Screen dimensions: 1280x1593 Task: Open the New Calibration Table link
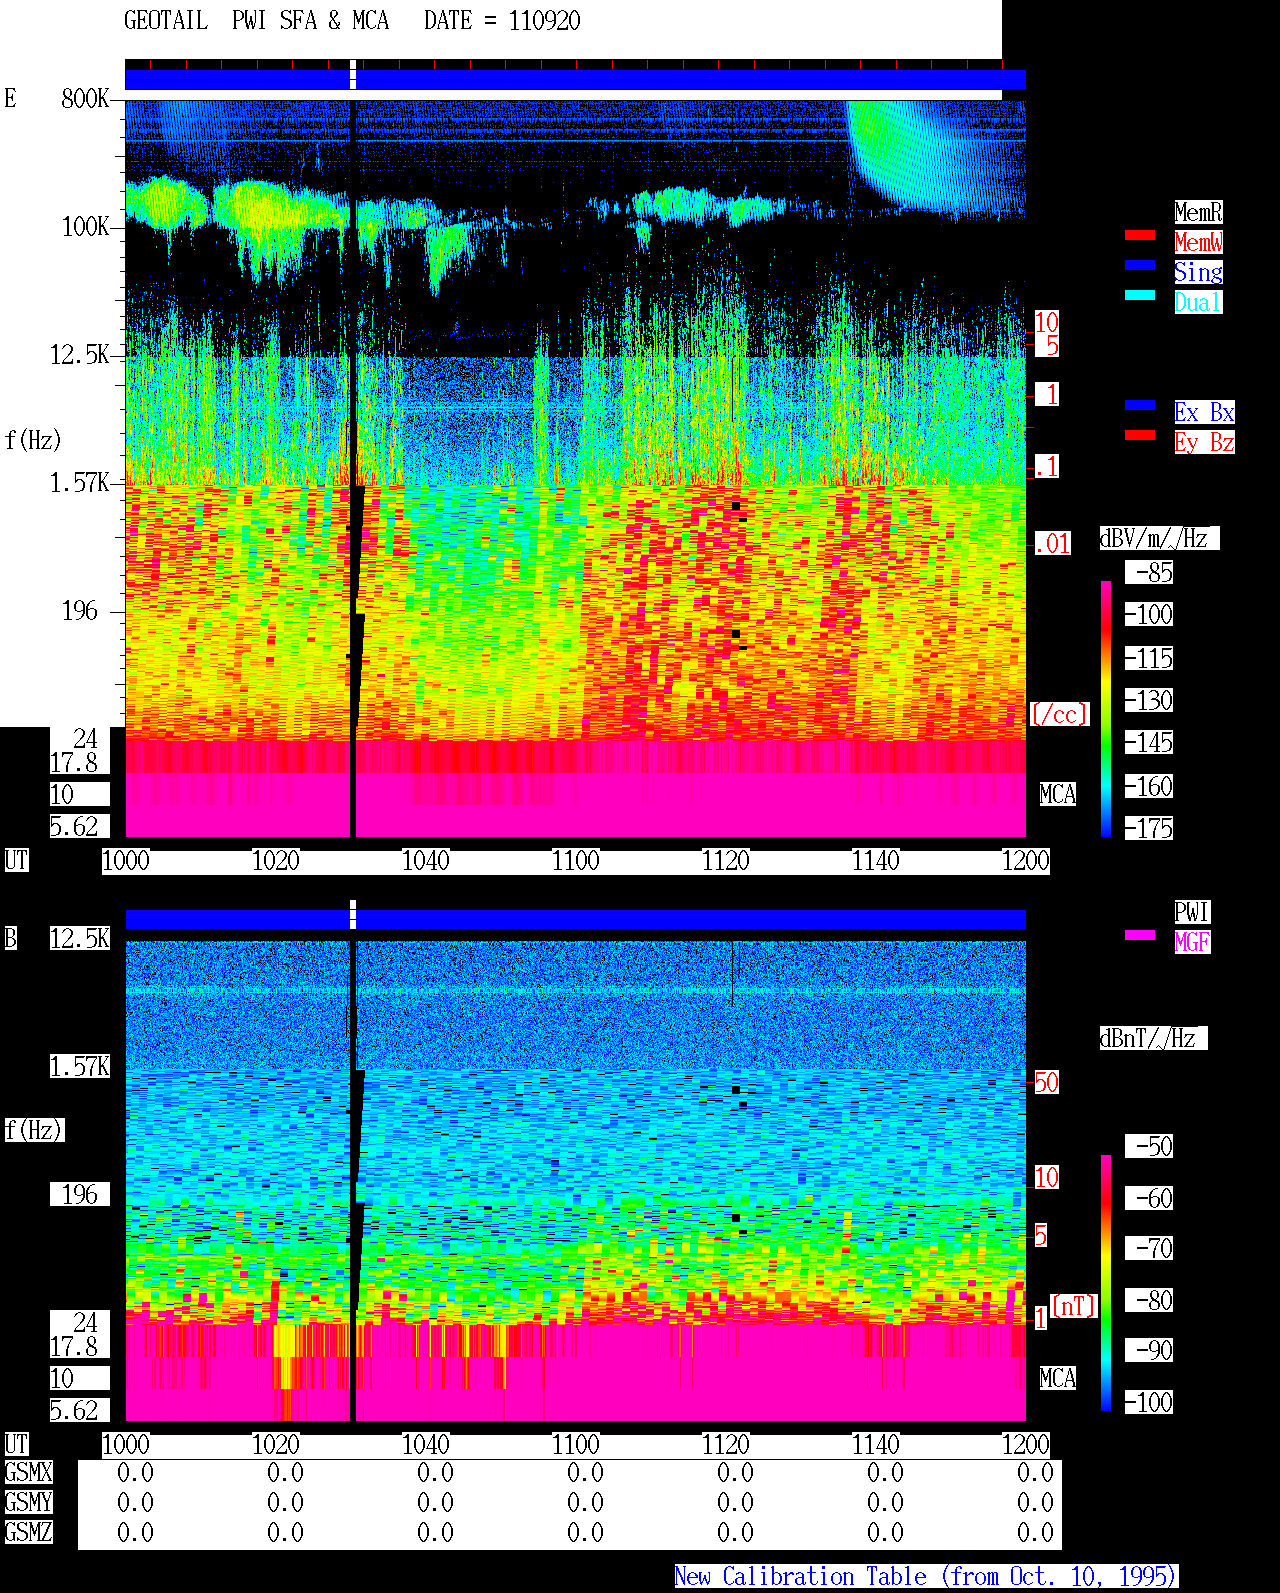(x=925, y=1577)
